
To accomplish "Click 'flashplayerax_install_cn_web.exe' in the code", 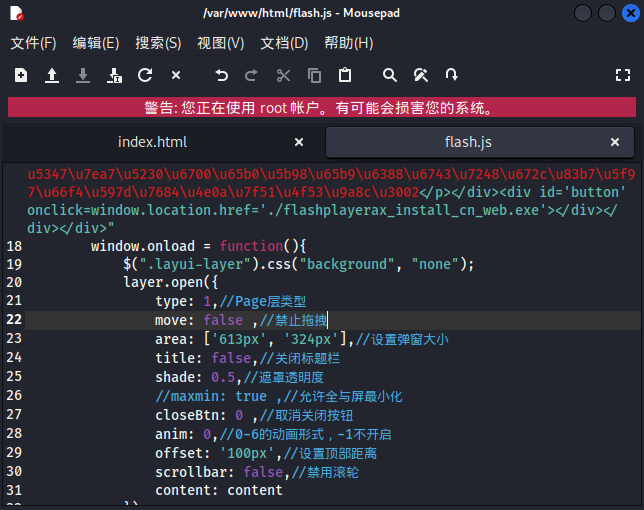I will point(411,211).
